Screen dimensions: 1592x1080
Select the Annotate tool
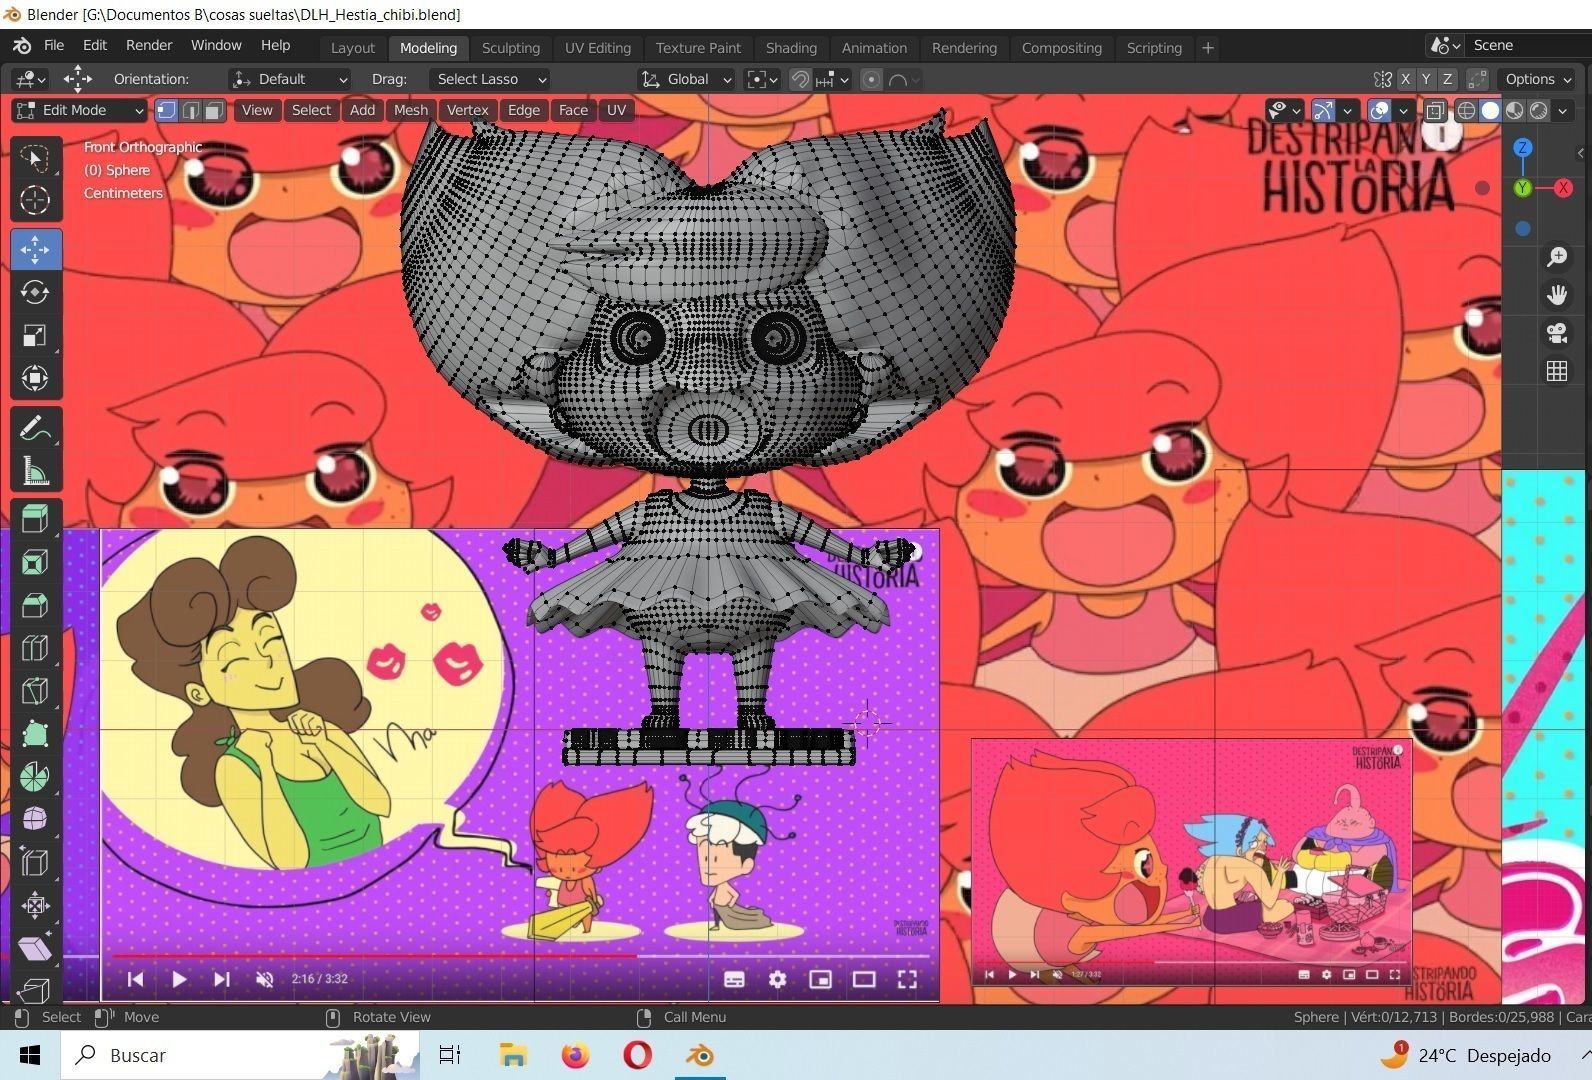tap(36, 428)
